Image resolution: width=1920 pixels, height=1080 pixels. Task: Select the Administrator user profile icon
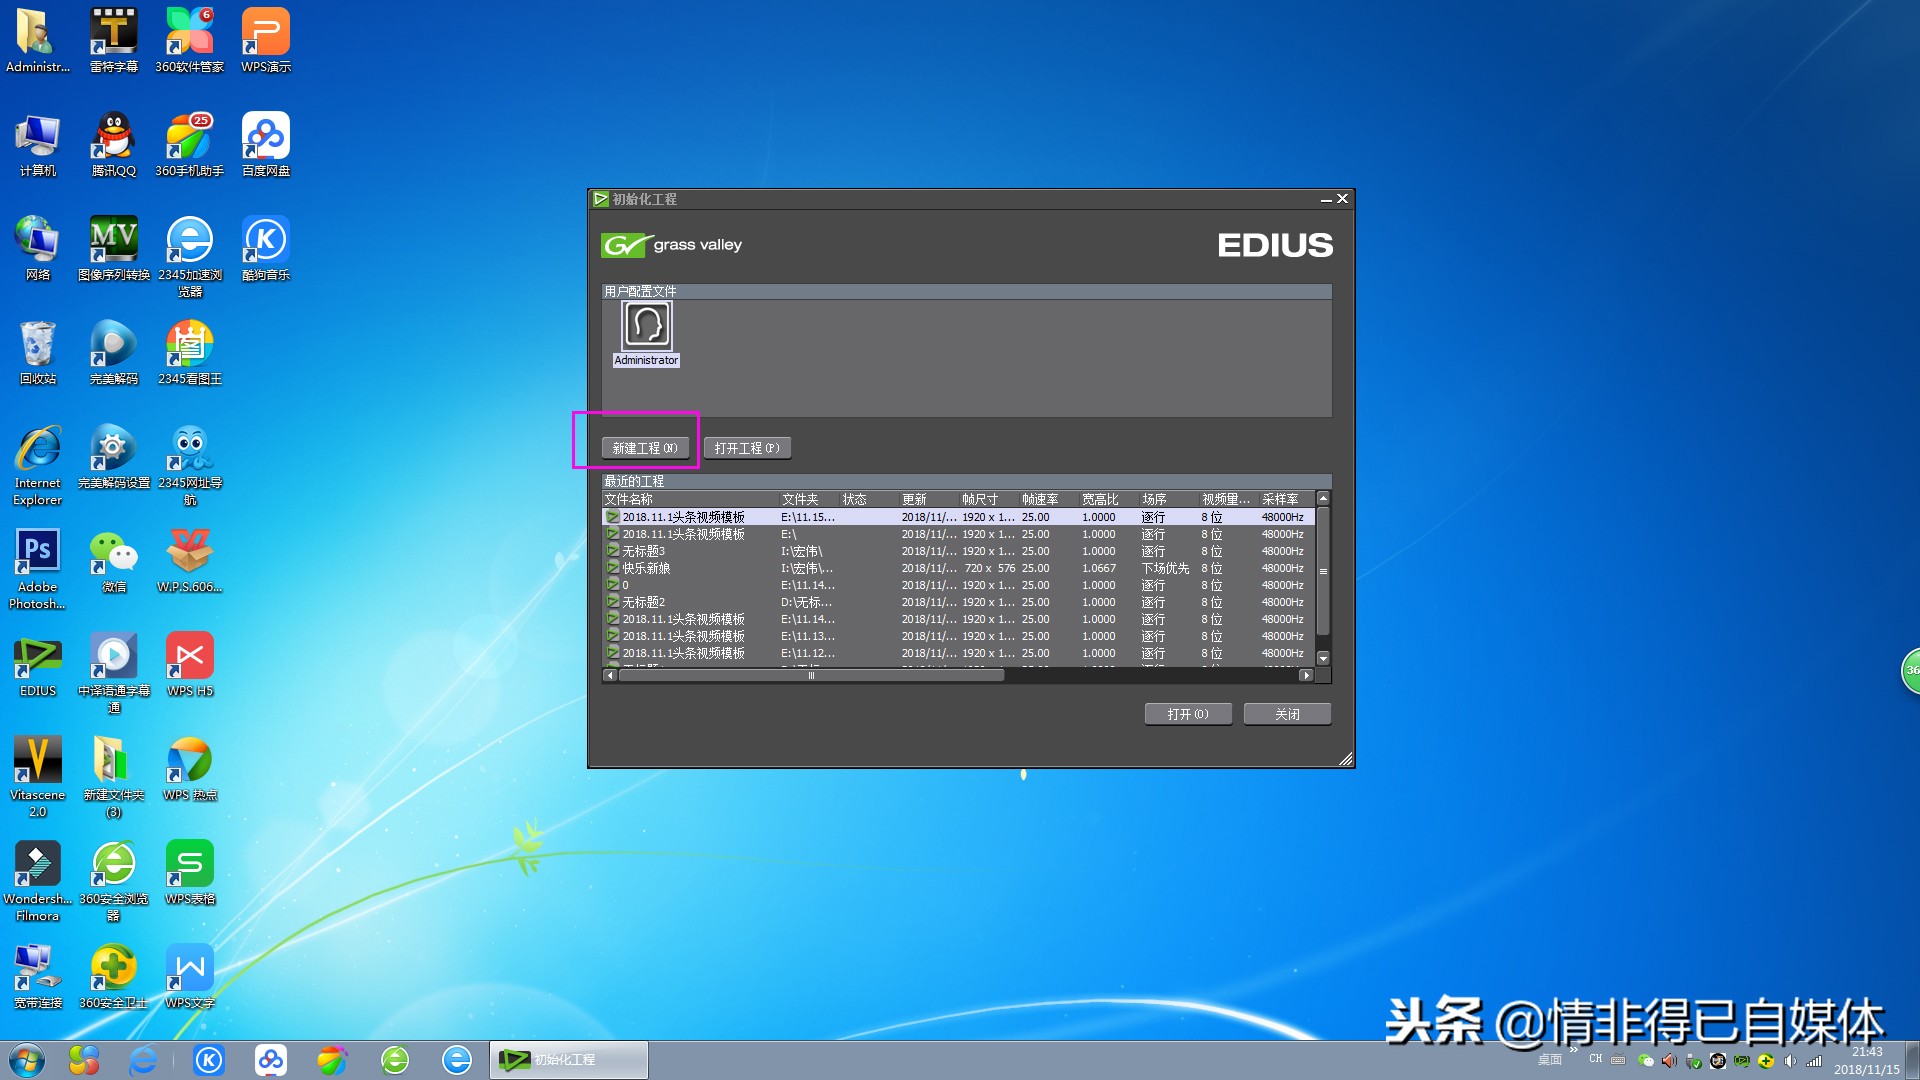[646, 326]
